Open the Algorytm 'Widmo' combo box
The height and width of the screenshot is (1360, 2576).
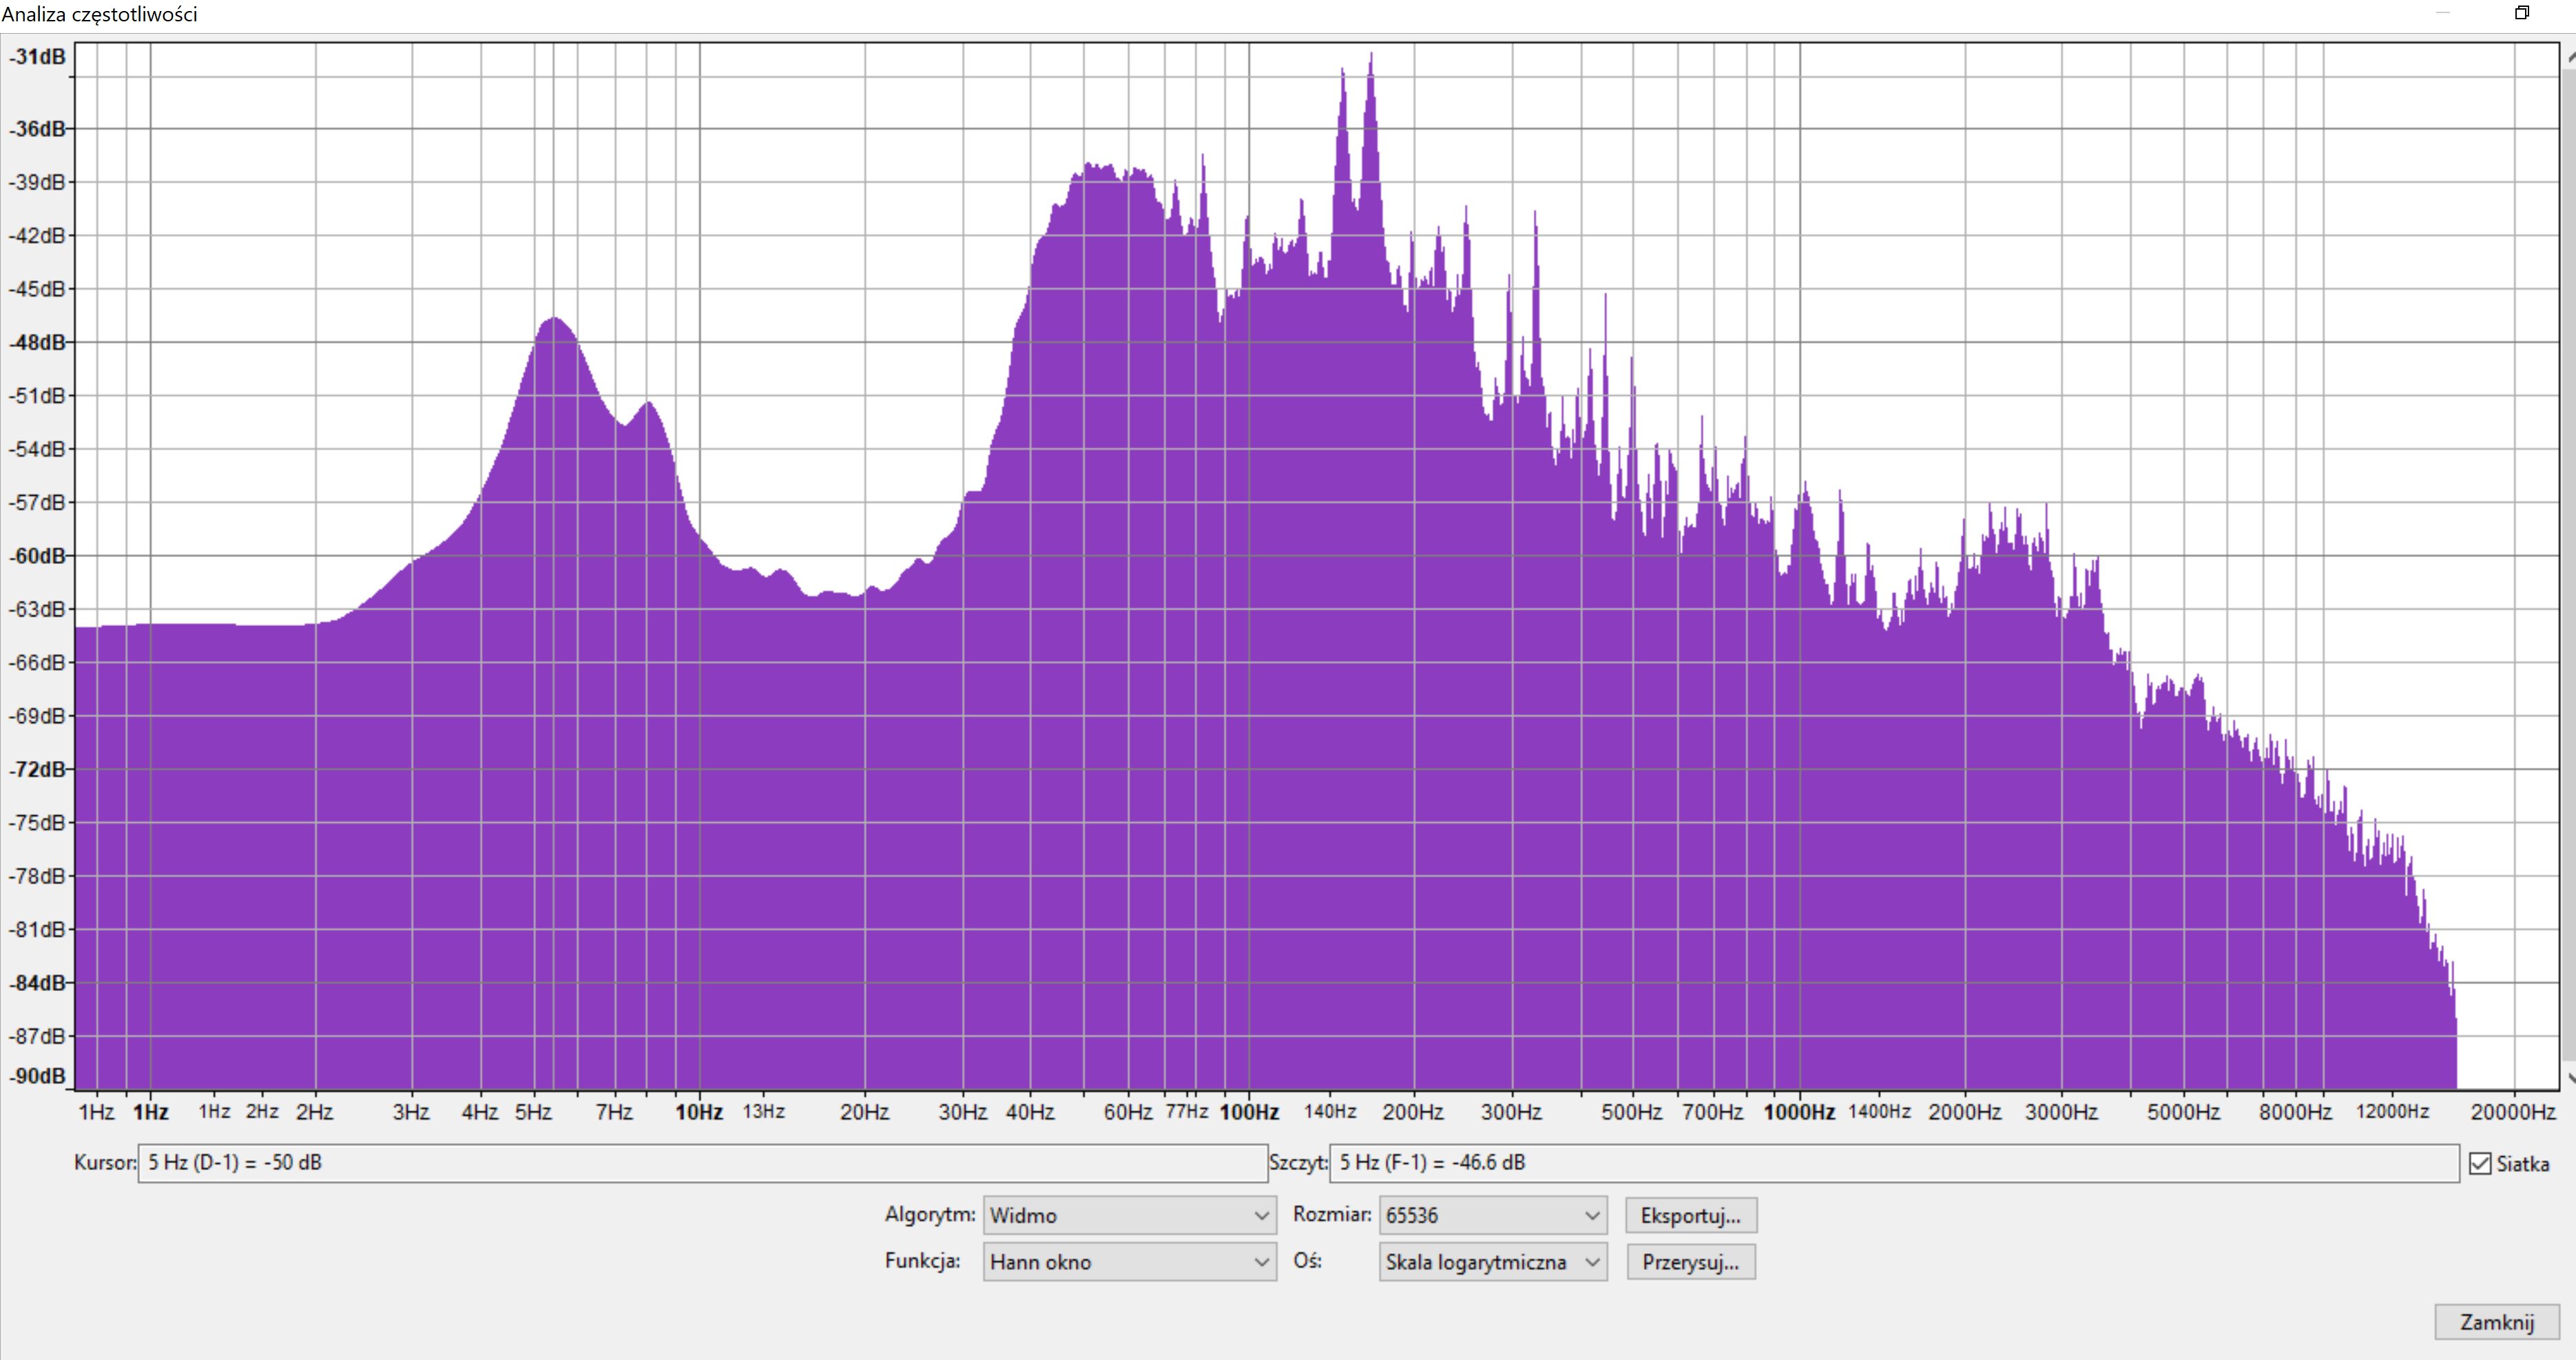pyautogui.click(x=1129, y=1216)
